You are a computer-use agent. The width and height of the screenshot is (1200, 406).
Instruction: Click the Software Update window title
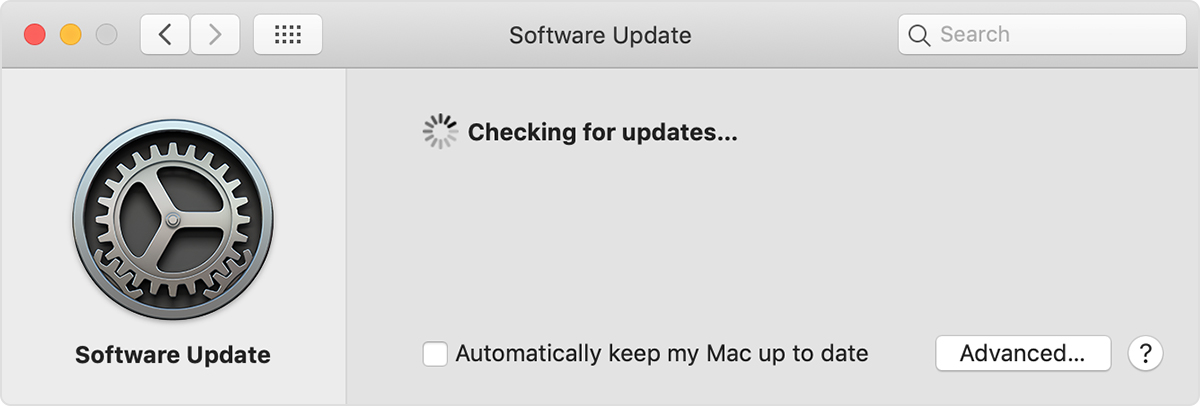600,35
